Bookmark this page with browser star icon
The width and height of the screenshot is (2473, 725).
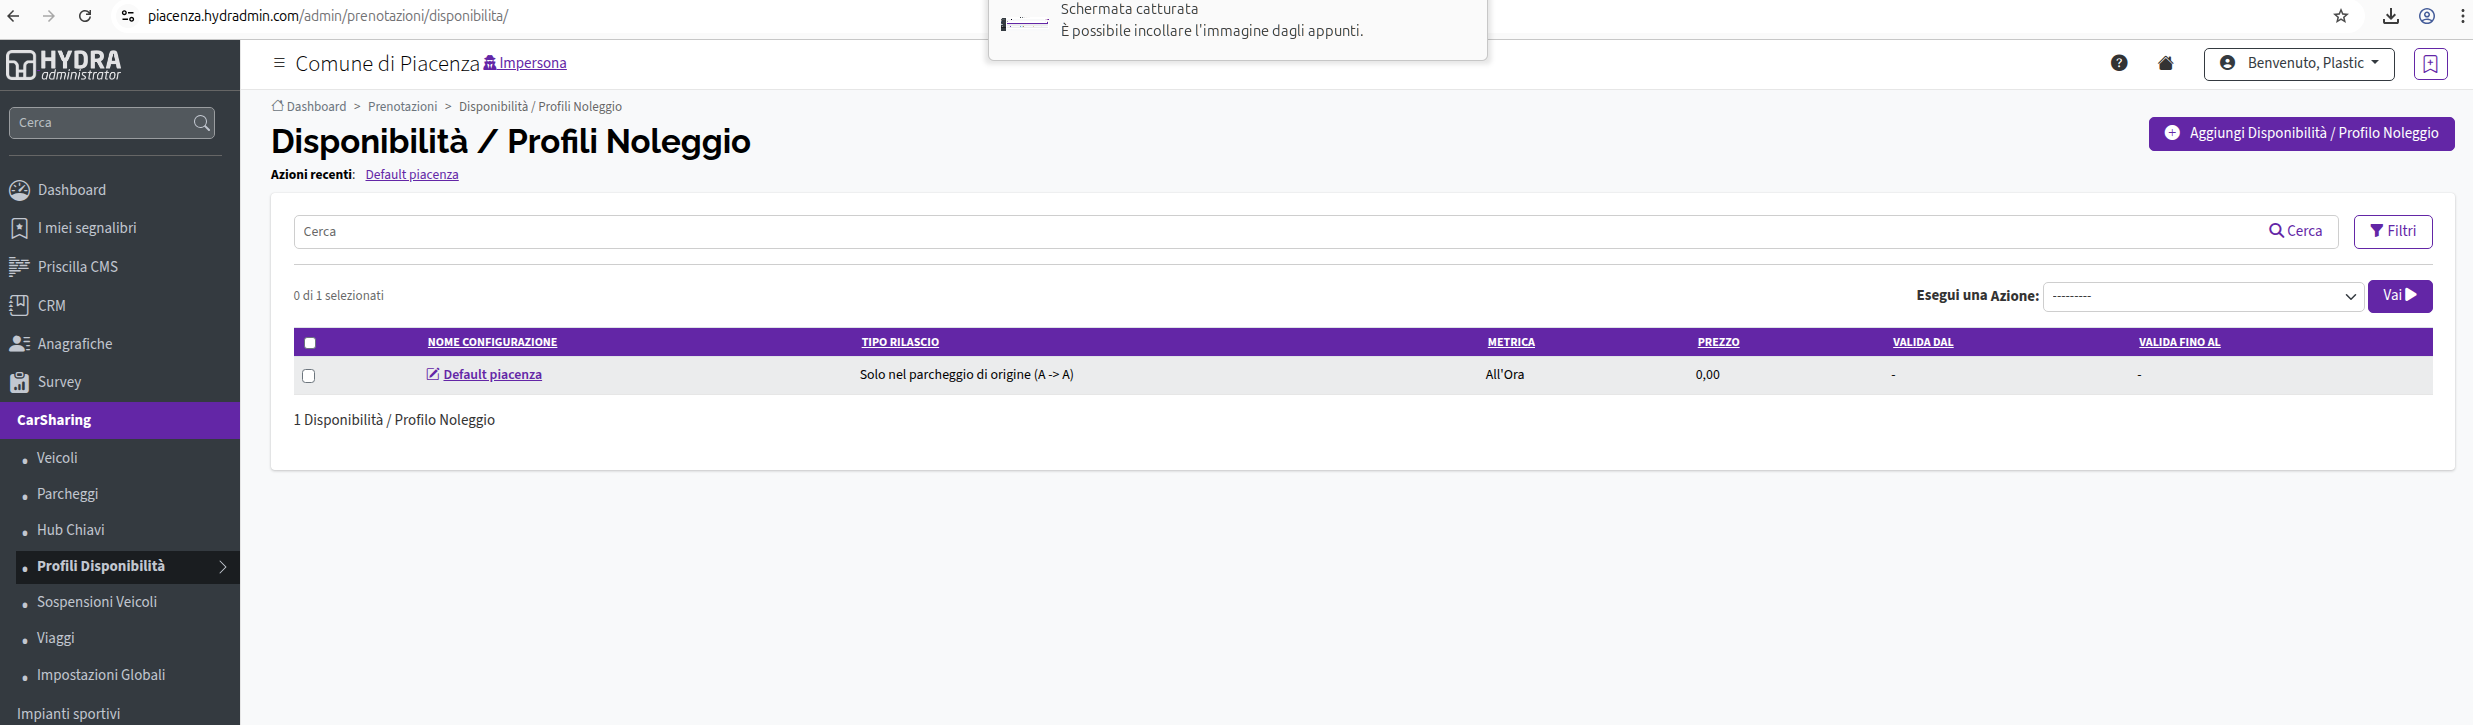2340,16
